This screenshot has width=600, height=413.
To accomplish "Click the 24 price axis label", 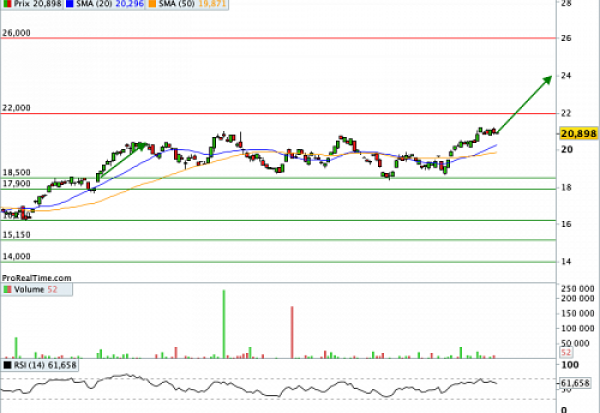I will click(566, 75).
